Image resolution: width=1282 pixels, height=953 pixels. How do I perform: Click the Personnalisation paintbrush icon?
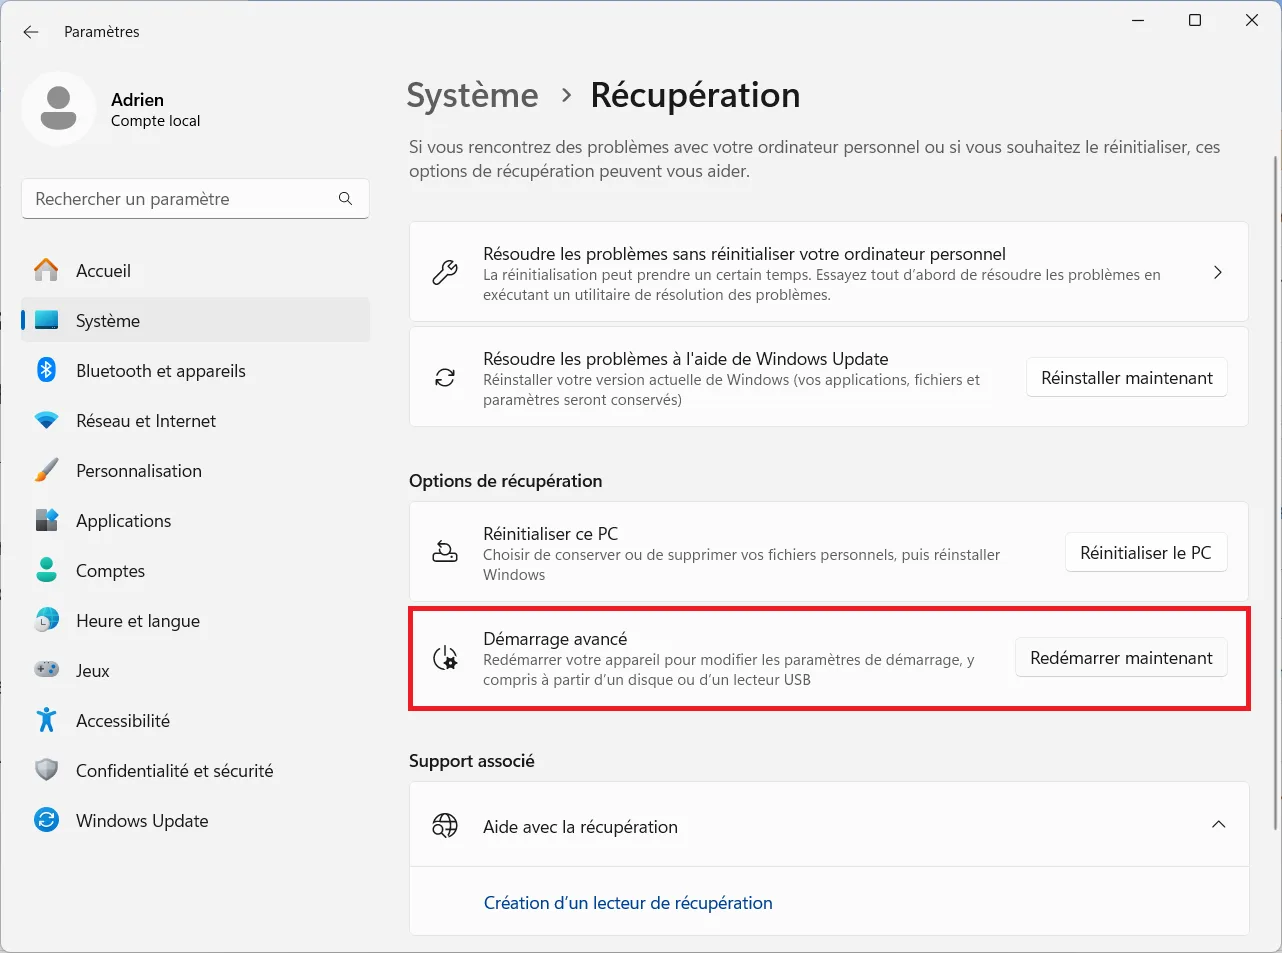tap(46, 470)
